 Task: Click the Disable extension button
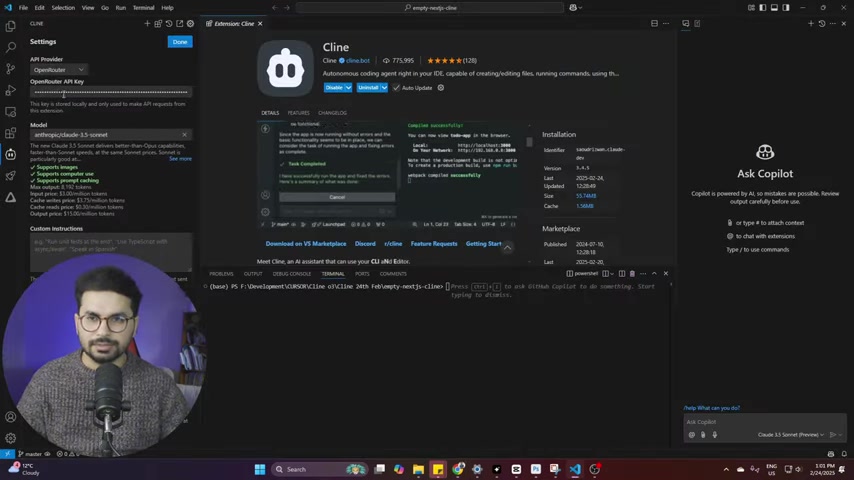[334, 88]
